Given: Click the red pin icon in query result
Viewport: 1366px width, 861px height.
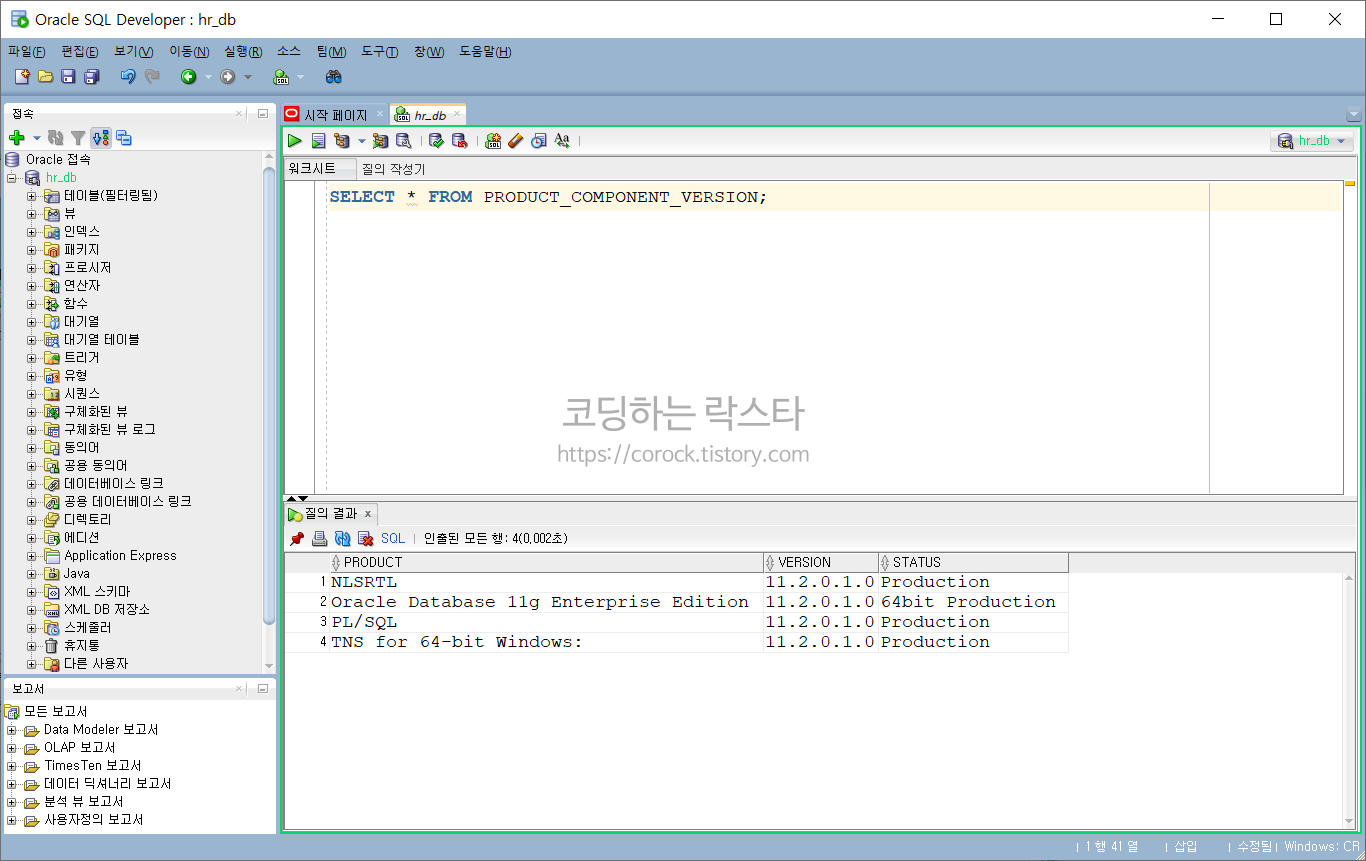Looking at the screenshot, I should click(x=297, y=538).
